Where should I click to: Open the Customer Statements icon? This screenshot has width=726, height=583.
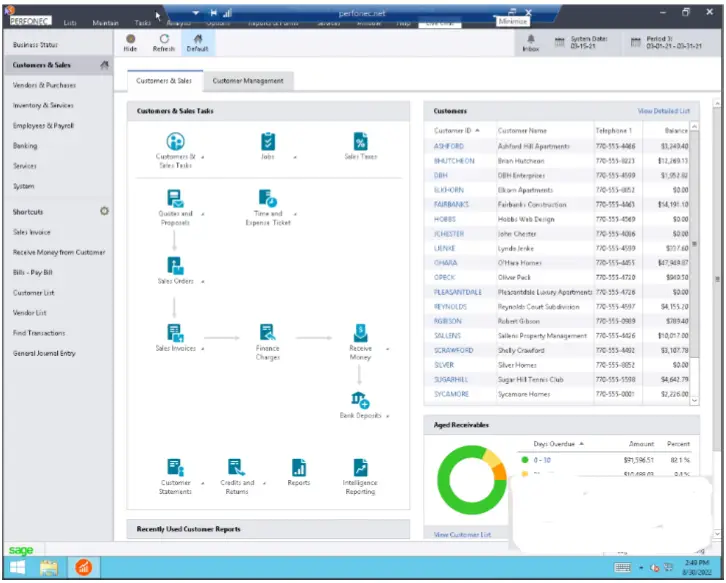175,467
